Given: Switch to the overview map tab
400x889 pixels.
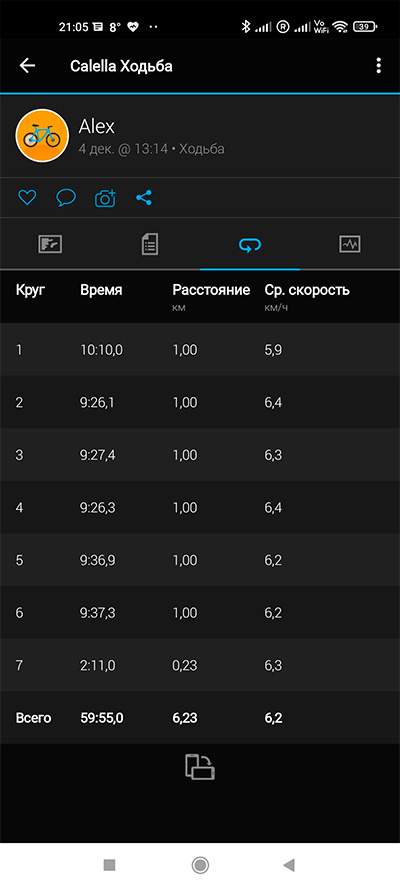Looking at the screenshot, I should 50,244.
